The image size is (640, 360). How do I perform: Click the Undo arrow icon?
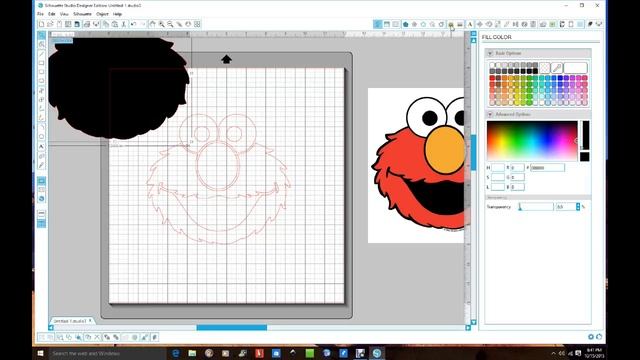[133, 24]
